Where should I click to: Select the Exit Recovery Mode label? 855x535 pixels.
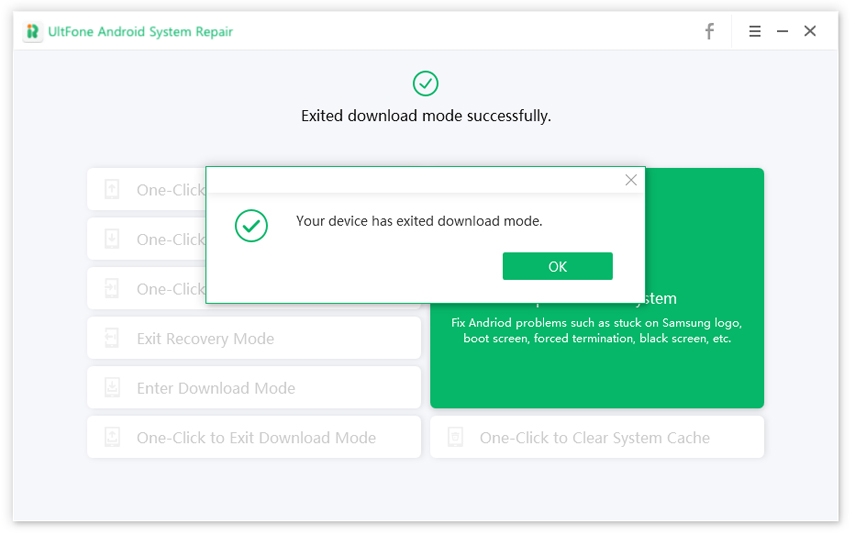point(205,339)
